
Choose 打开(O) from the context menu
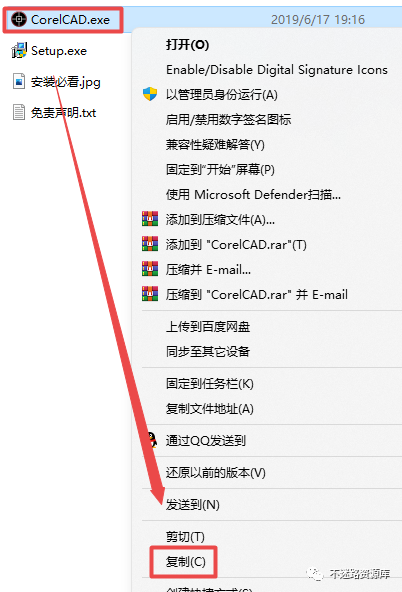point(187,45)
